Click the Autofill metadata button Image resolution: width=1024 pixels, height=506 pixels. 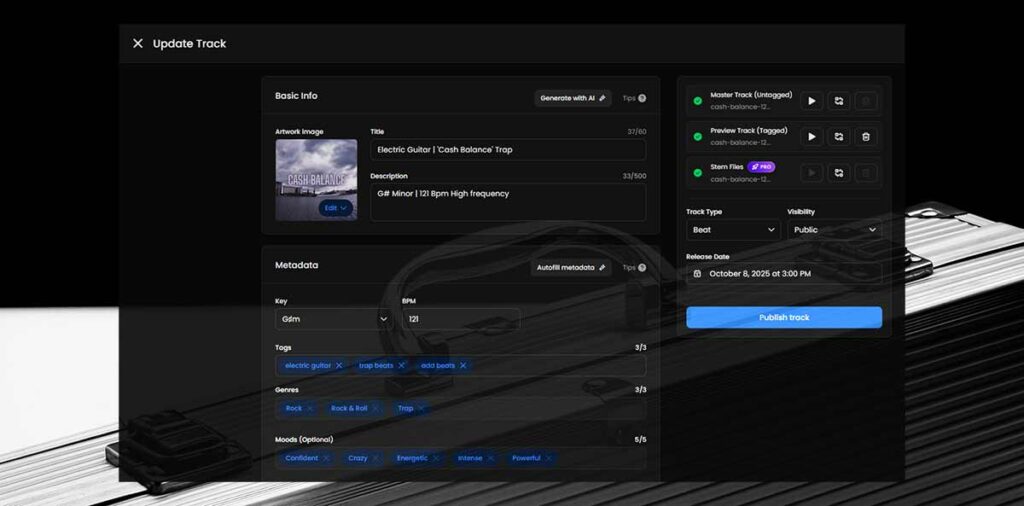[571, 267]
